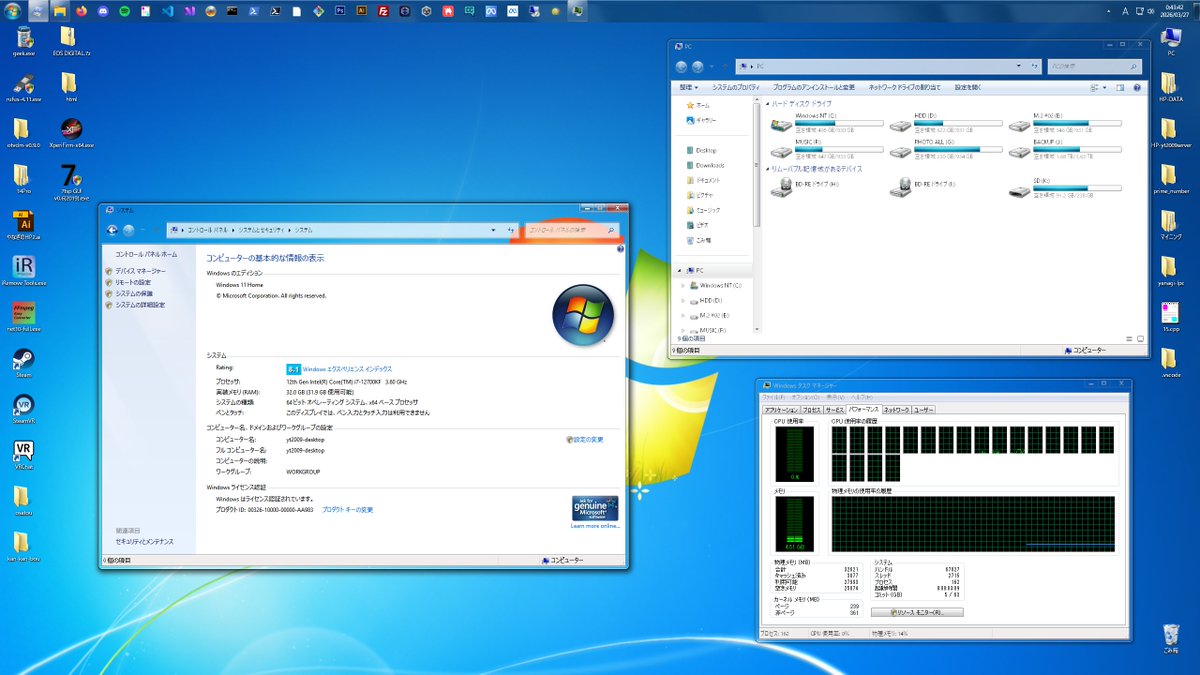
Task: Switch to サービス tab in Task Manager
Action: tap(835, 410)
